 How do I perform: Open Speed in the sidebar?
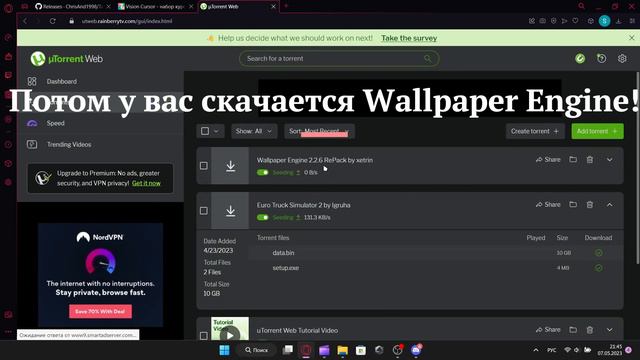point(56,123)
